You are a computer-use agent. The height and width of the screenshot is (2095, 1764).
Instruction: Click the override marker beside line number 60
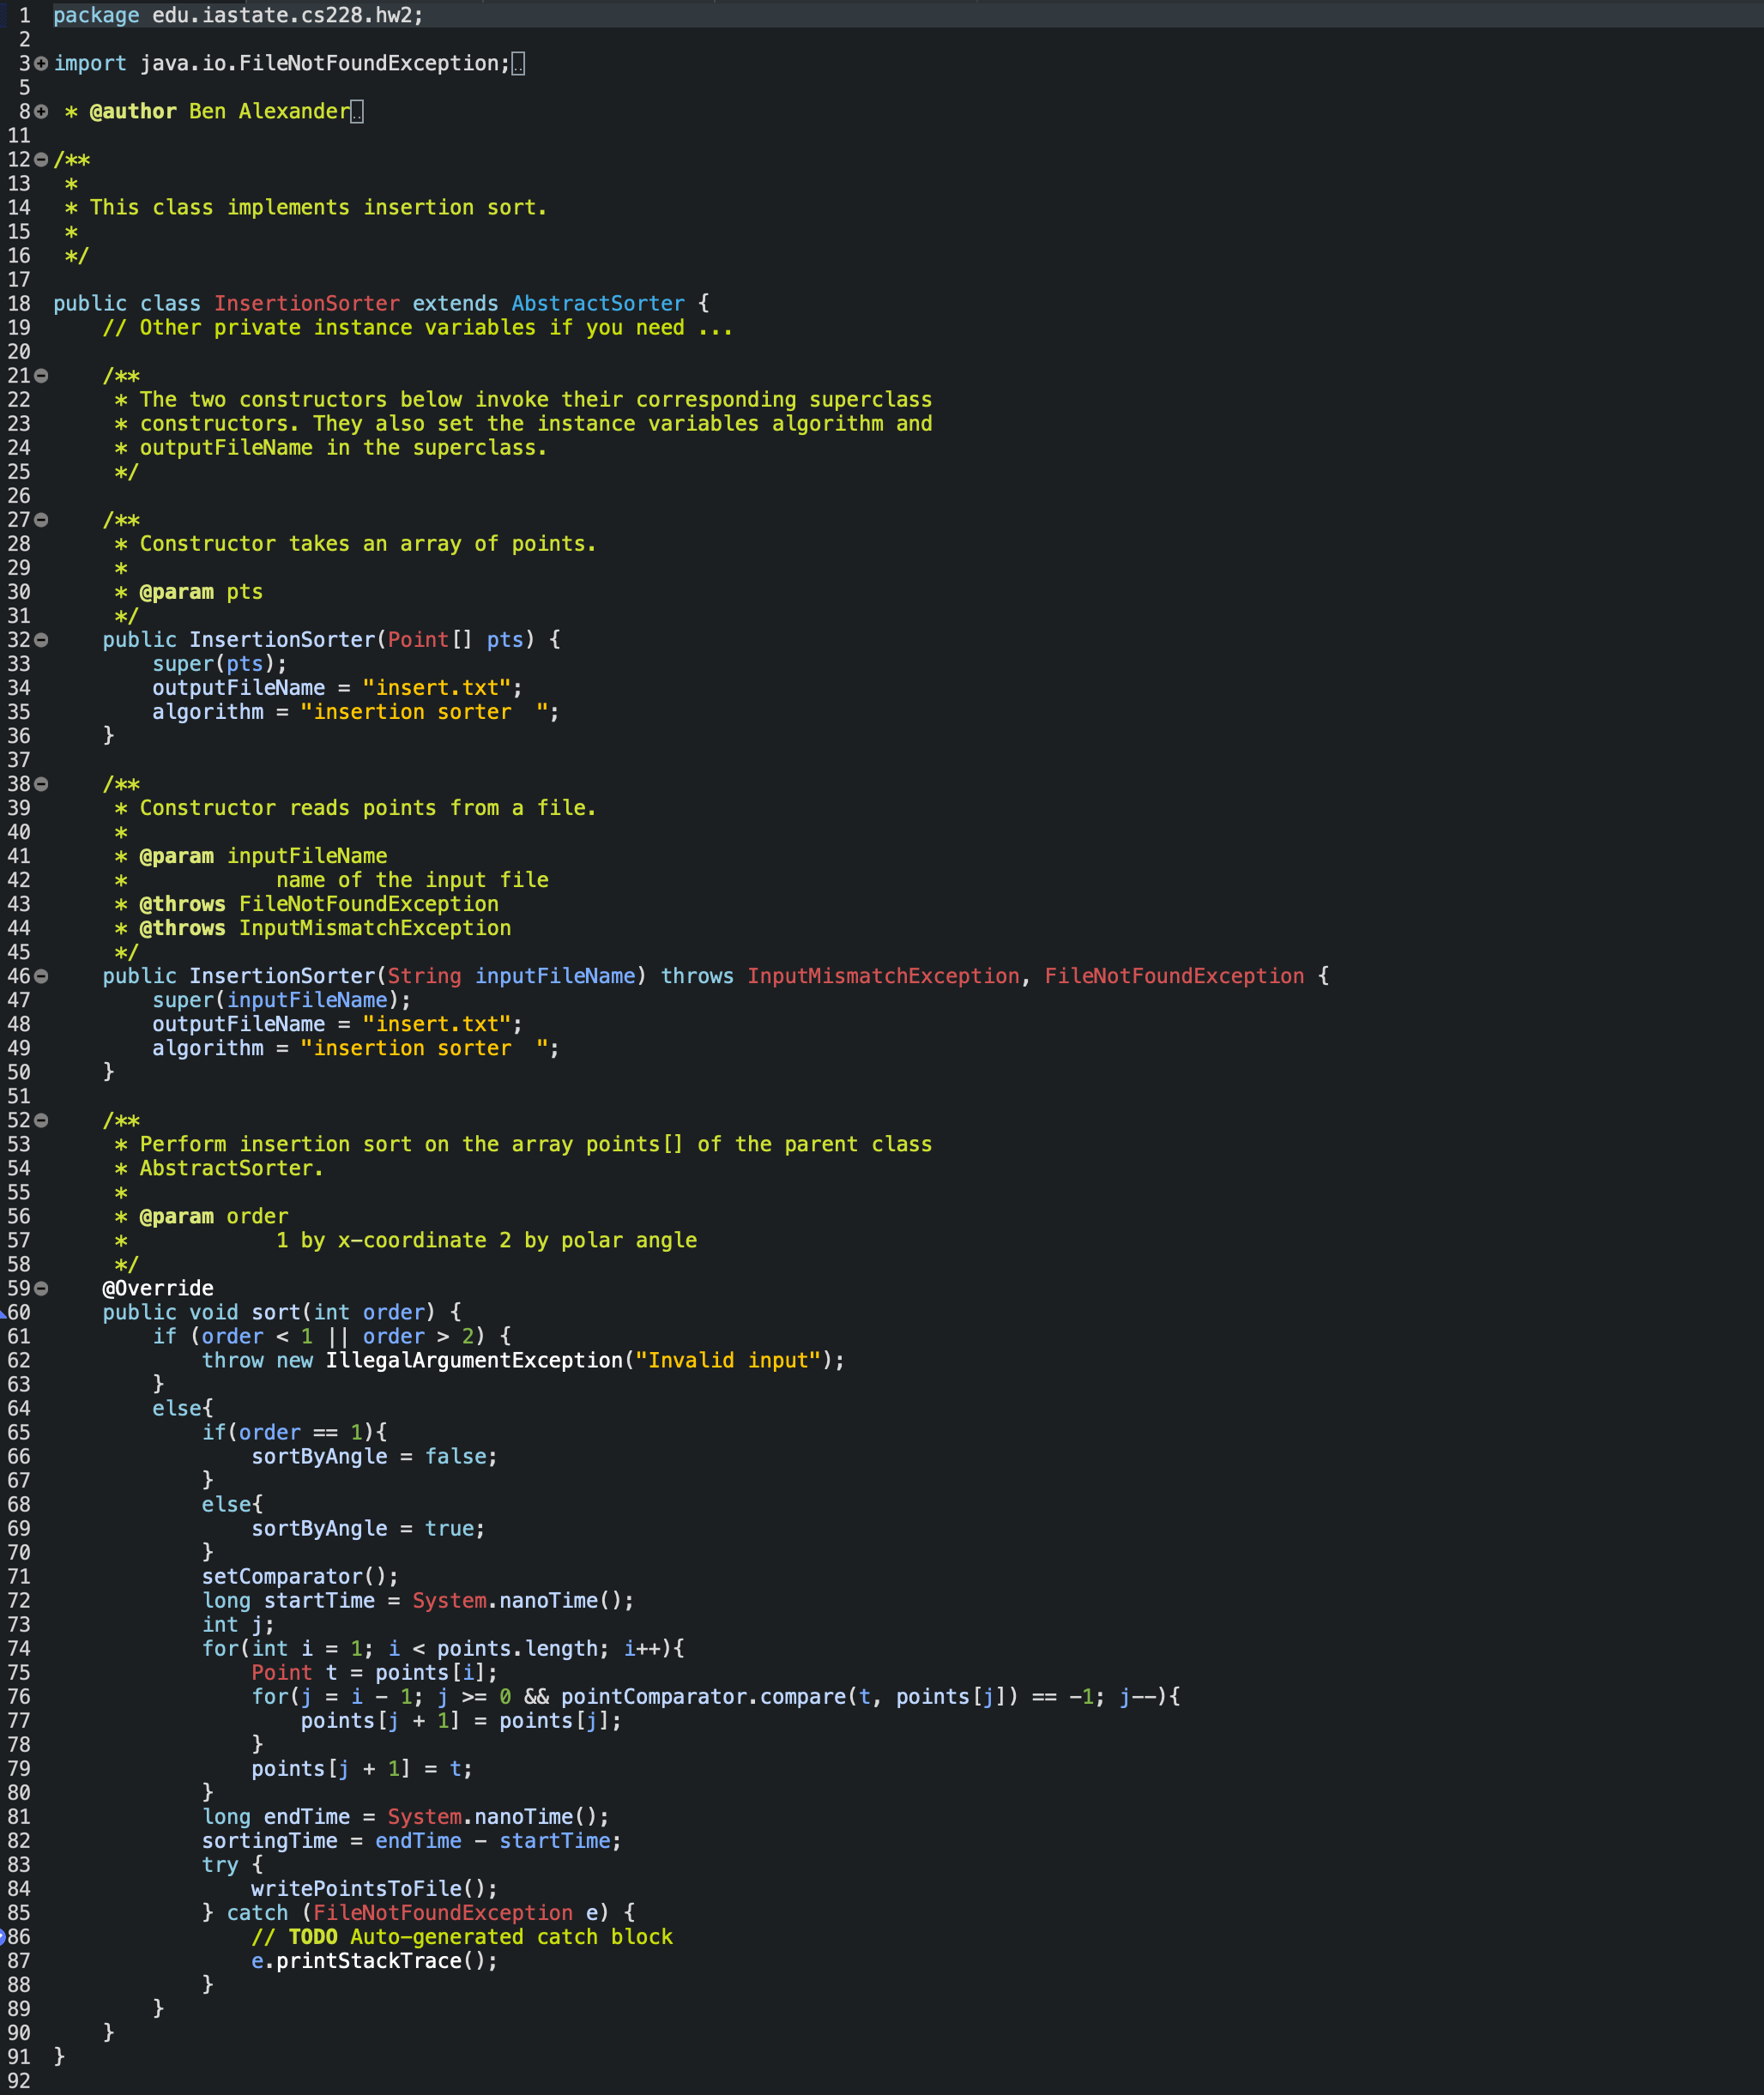coord(3,1313)
